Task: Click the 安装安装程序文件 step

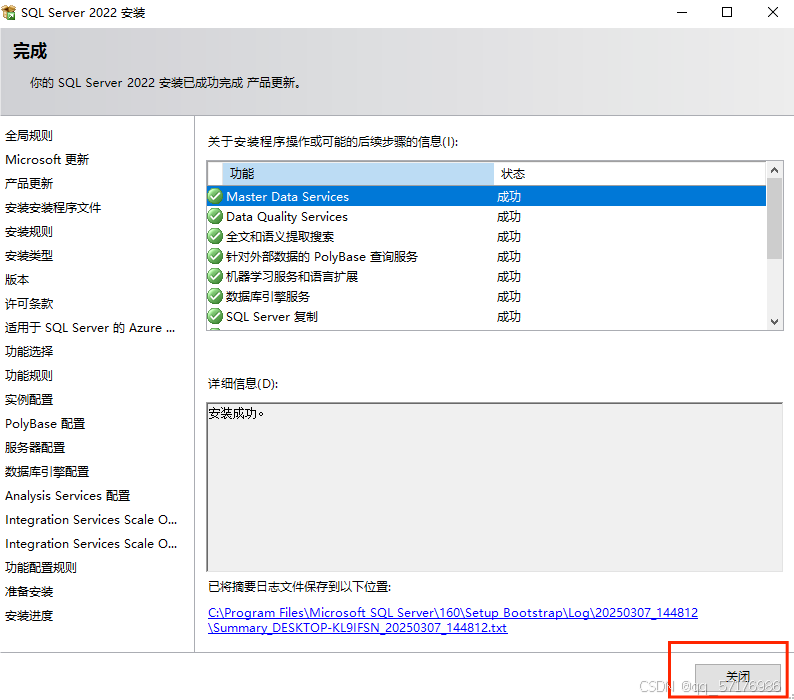Action: (53, 208)
